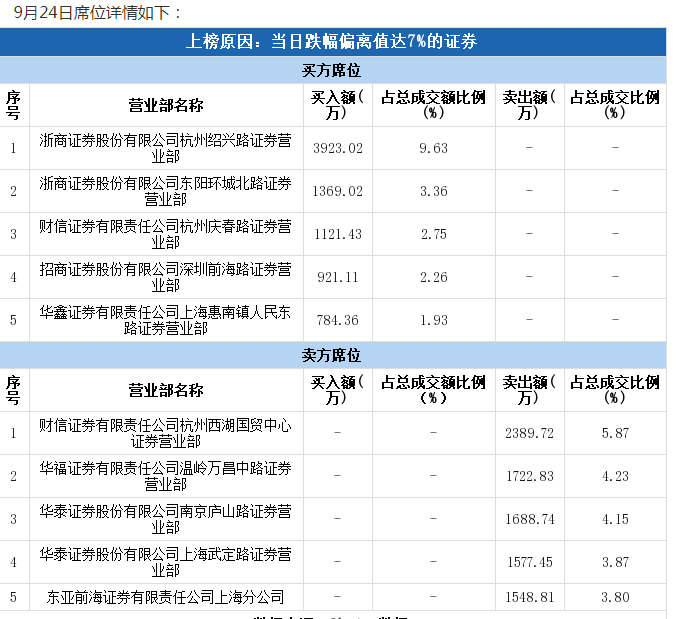Click 招商证券股份有限公司深圳前海路证券营业部
Screen dimensions: 677x619
click(x=166, y=277)
